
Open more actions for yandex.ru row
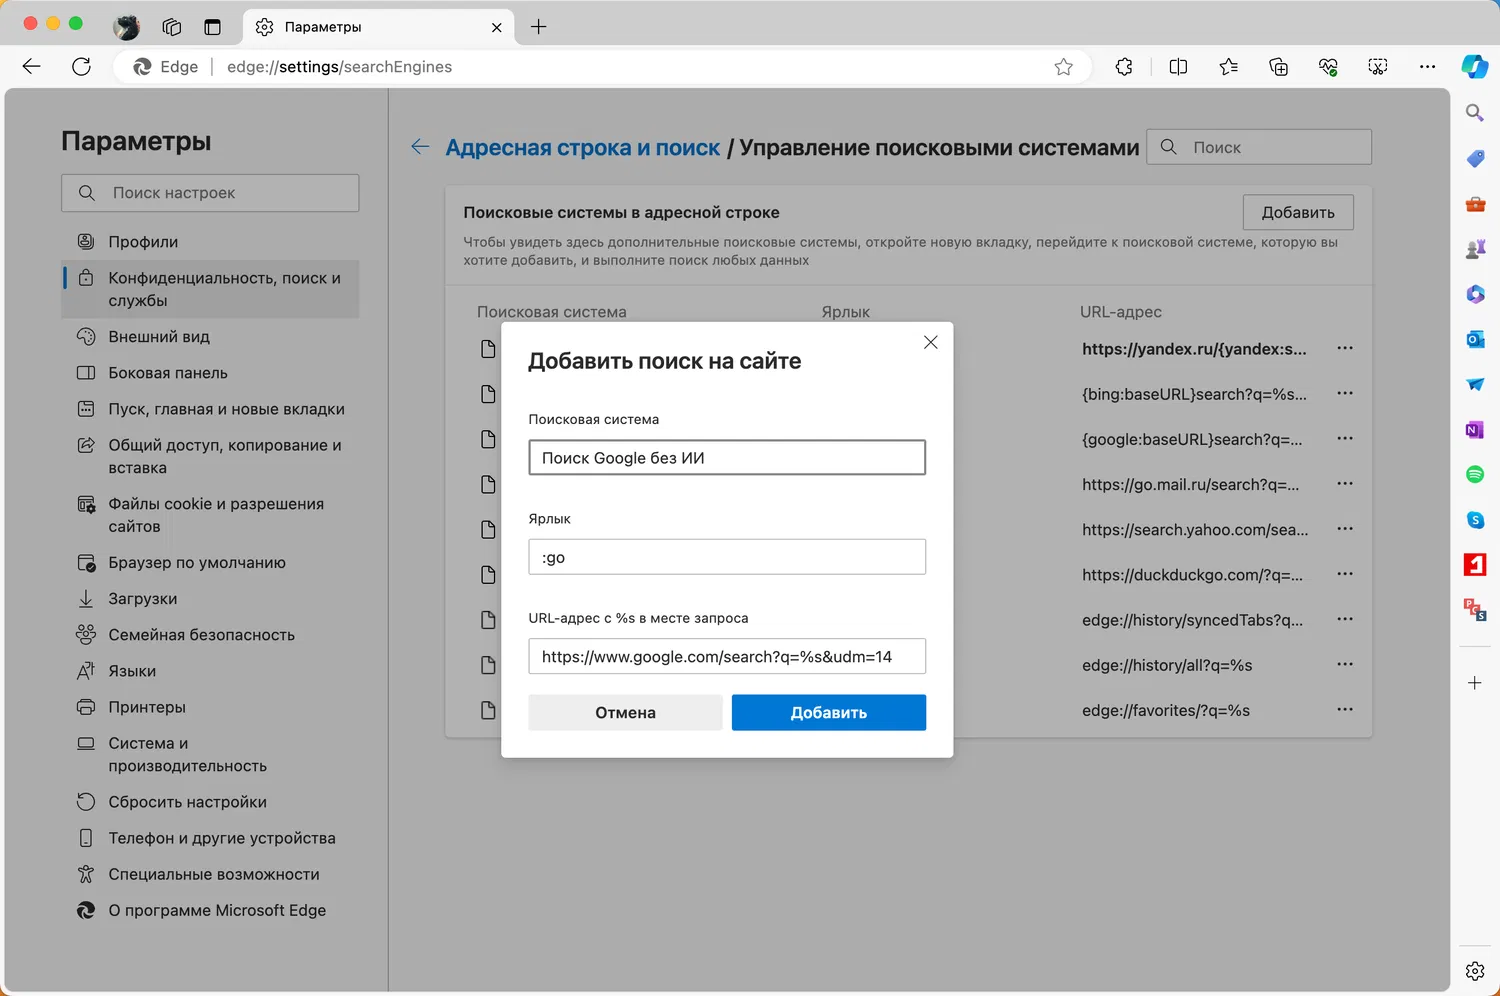tap(1345, 348)
